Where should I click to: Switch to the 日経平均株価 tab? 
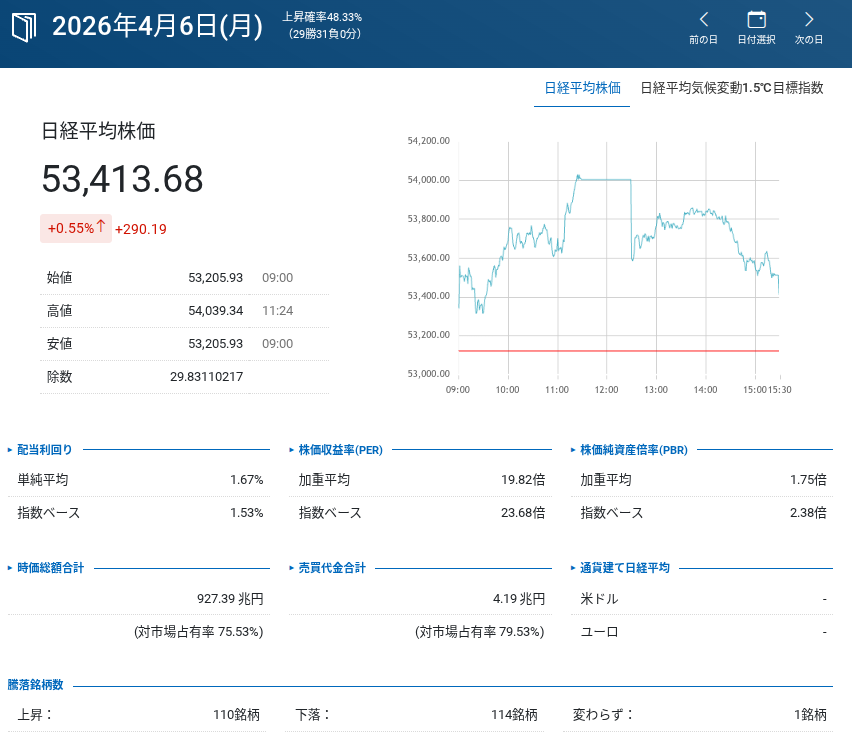[x=582, y=88]
